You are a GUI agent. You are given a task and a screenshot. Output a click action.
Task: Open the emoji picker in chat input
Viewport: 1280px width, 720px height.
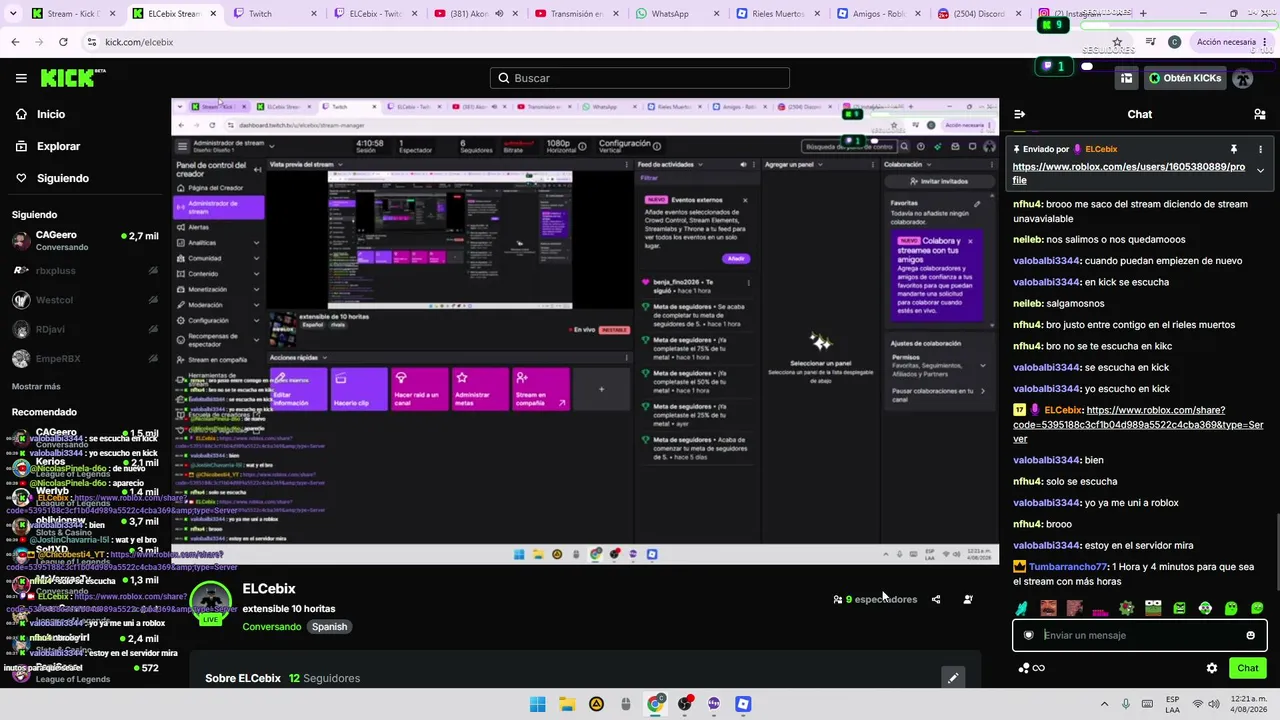(x=1250, y=635)
